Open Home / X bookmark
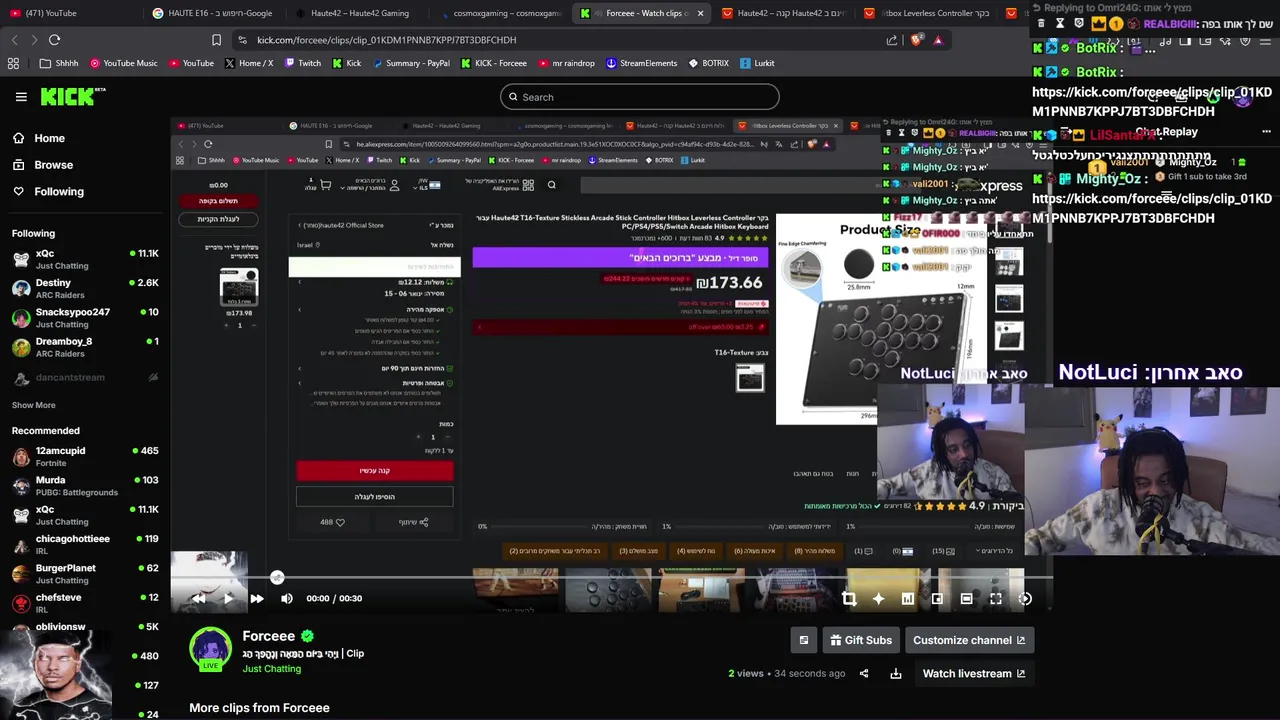Screen dimensions: 1280x720 pyautogui.click(x=249, y=63)
